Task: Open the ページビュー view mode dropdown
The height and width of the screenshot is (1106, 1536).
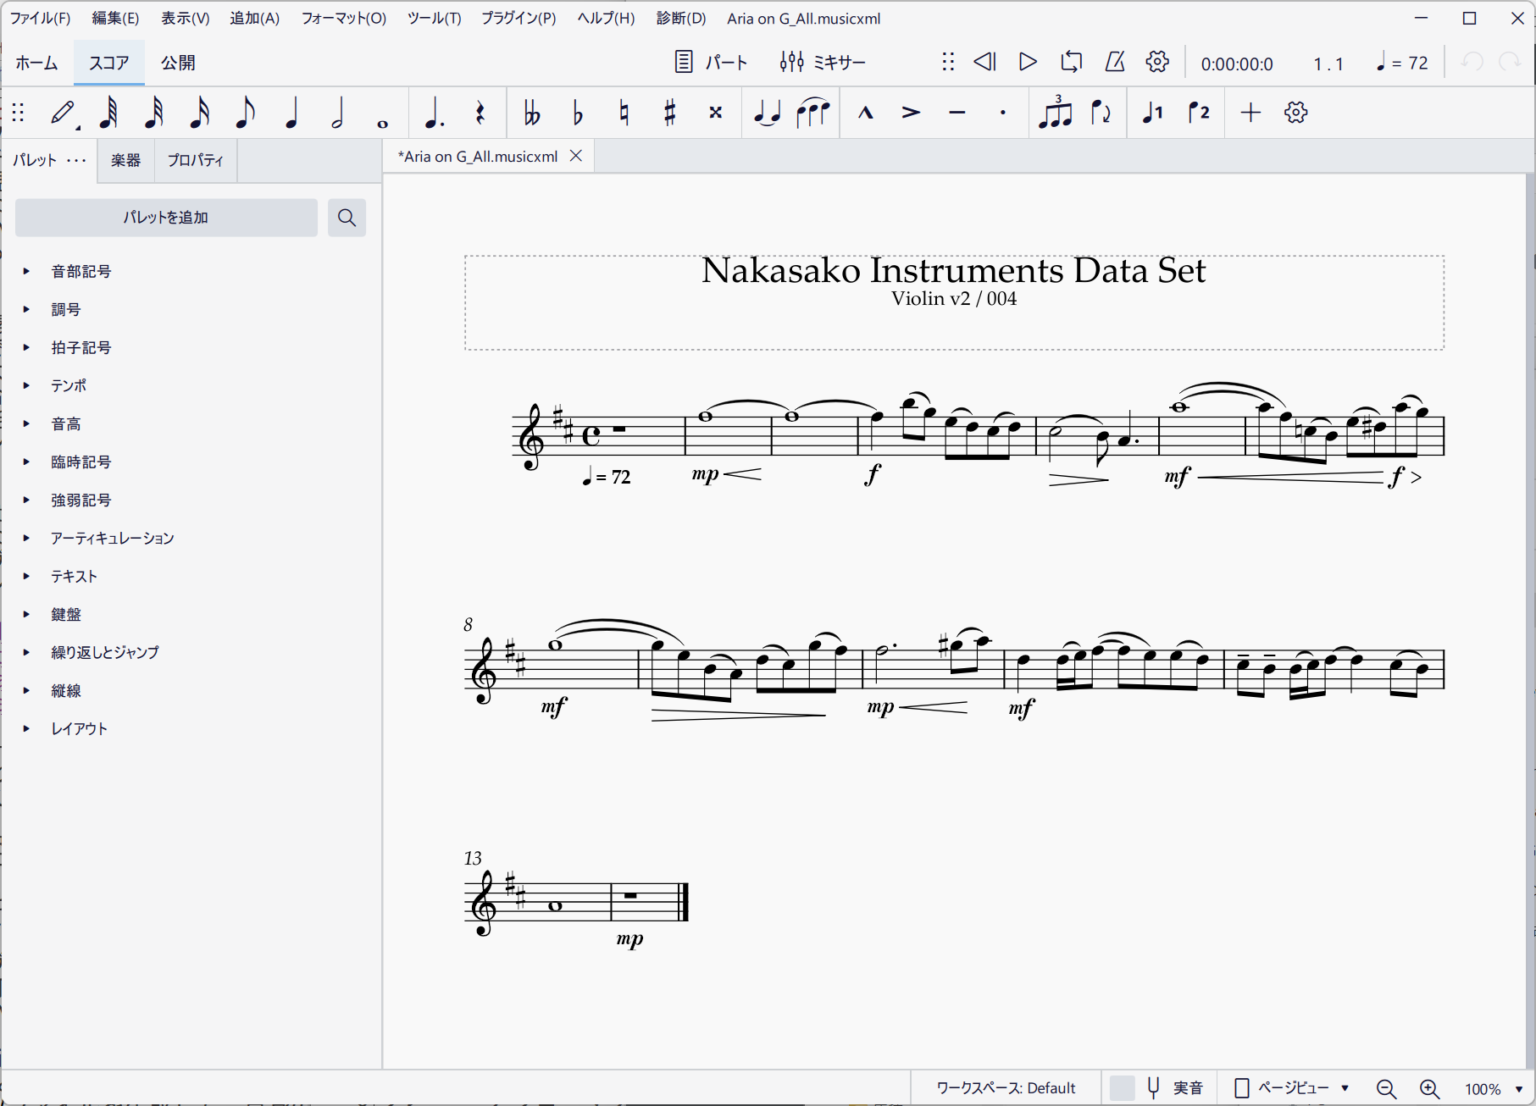Action: click(1293, 1088)
